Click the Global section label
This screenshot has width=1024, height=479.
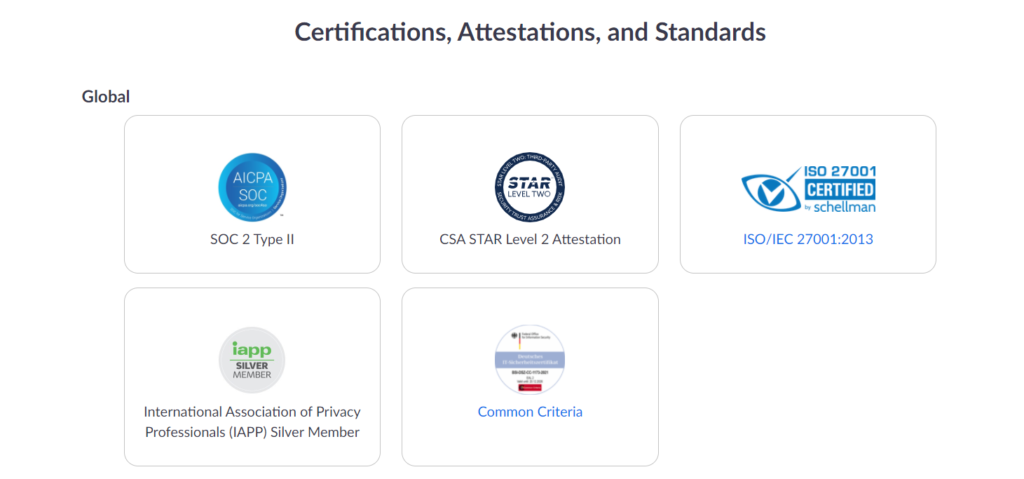click(x=106, y=97)
